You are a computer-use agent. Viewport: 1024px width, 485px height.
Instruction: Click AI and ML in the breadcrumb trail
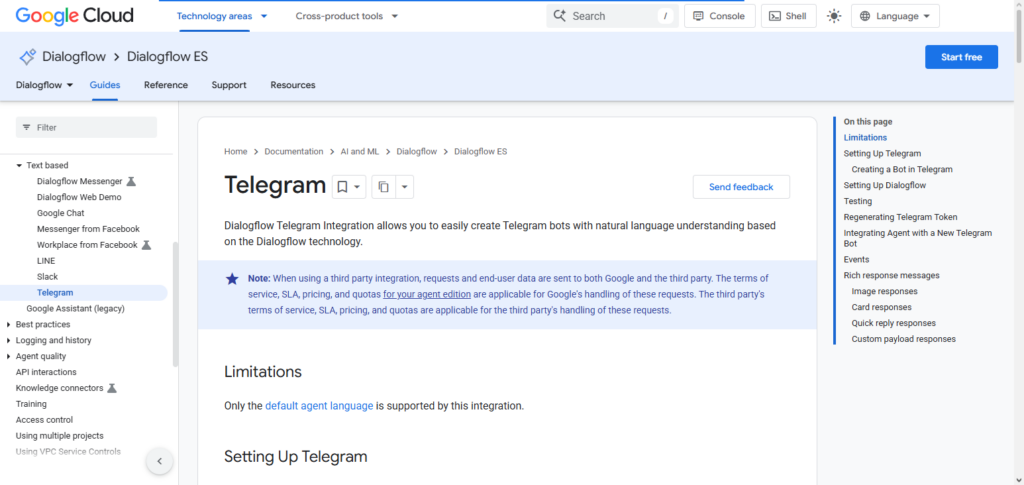pyautogui.click(x=359, y=151)
